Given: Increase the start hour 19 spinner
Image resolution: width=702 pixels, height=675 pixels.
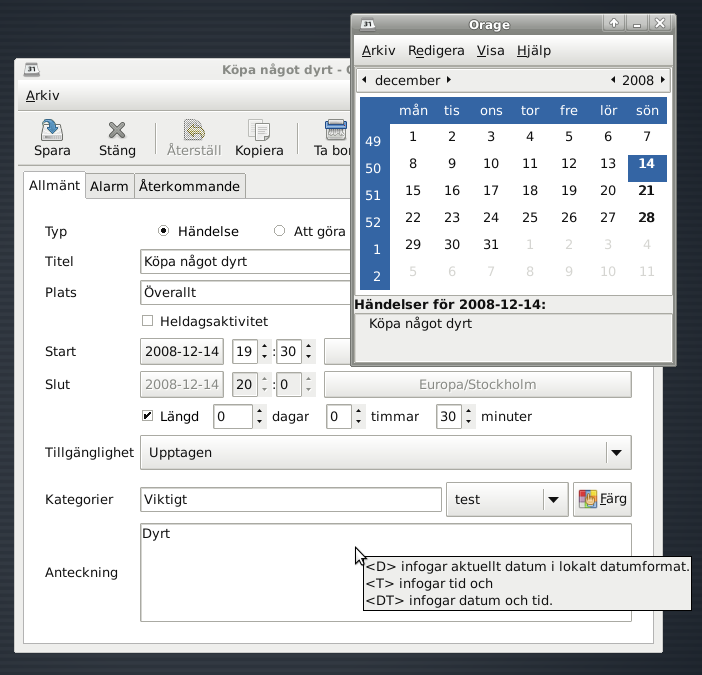Looking at the screenshot, I should click(265, 346).
